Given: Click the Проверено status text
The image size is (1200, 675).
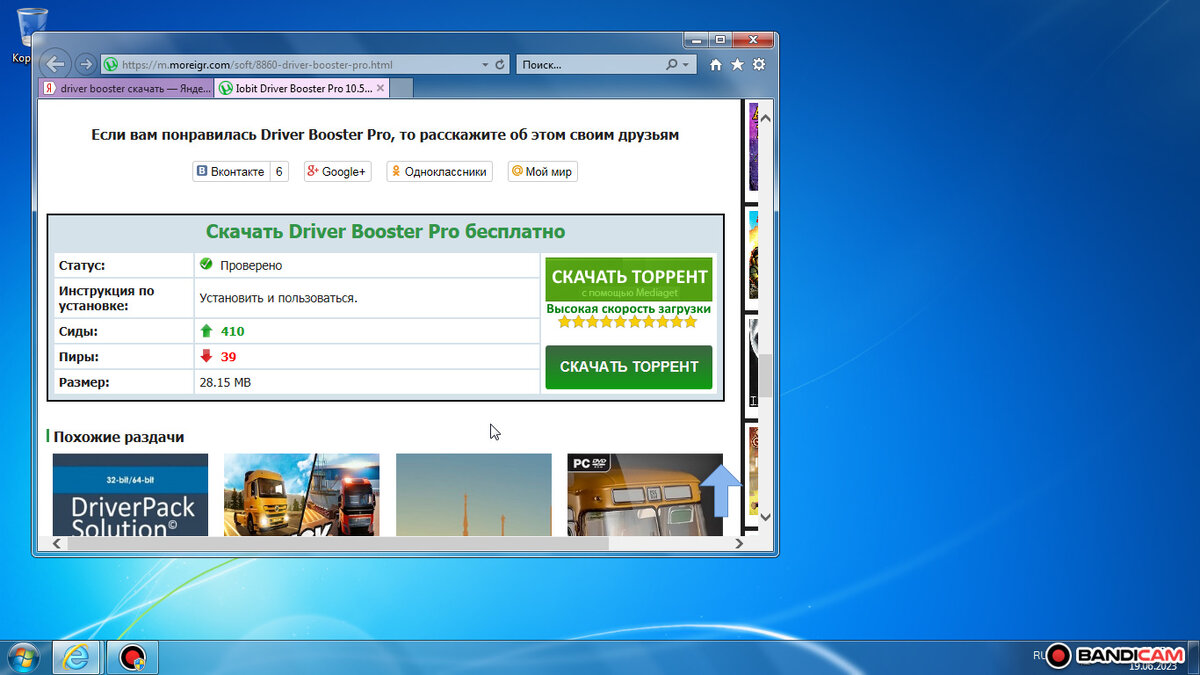Looking at the screenshot, I should 251,266.
